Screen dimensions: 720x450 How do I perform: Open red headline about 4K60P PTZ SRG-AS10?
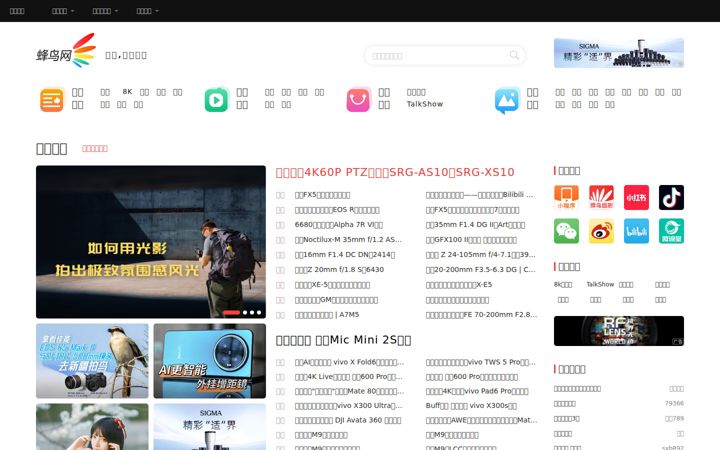click(x=395, y=172)
